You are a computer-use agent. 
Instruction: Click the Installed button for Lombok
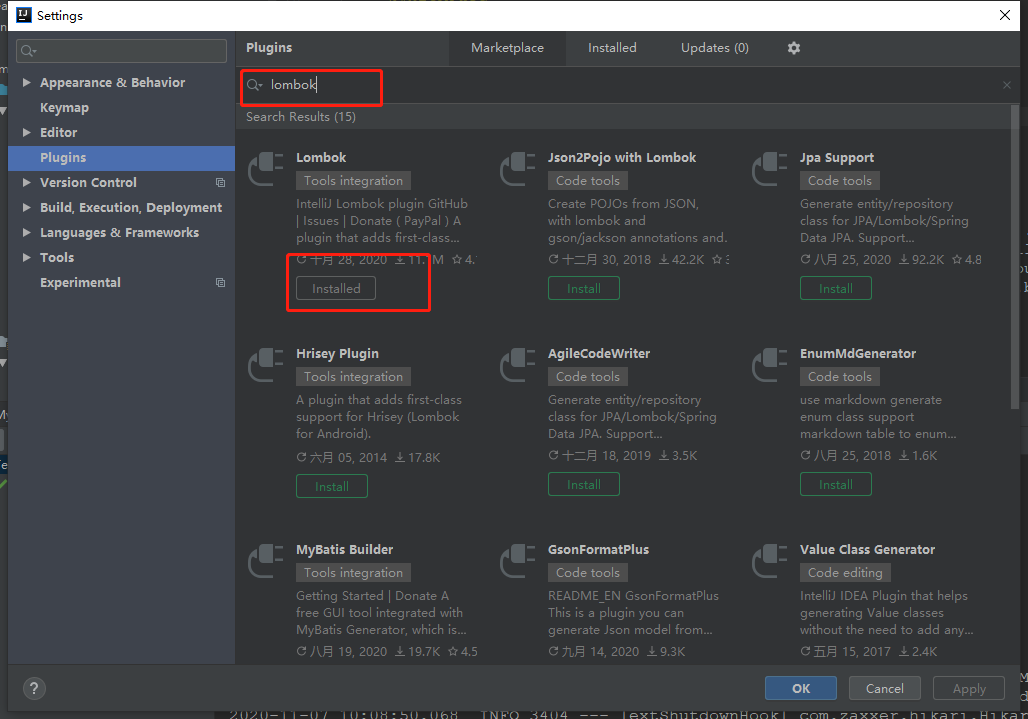pyautogui.click(x=336, y=288)
